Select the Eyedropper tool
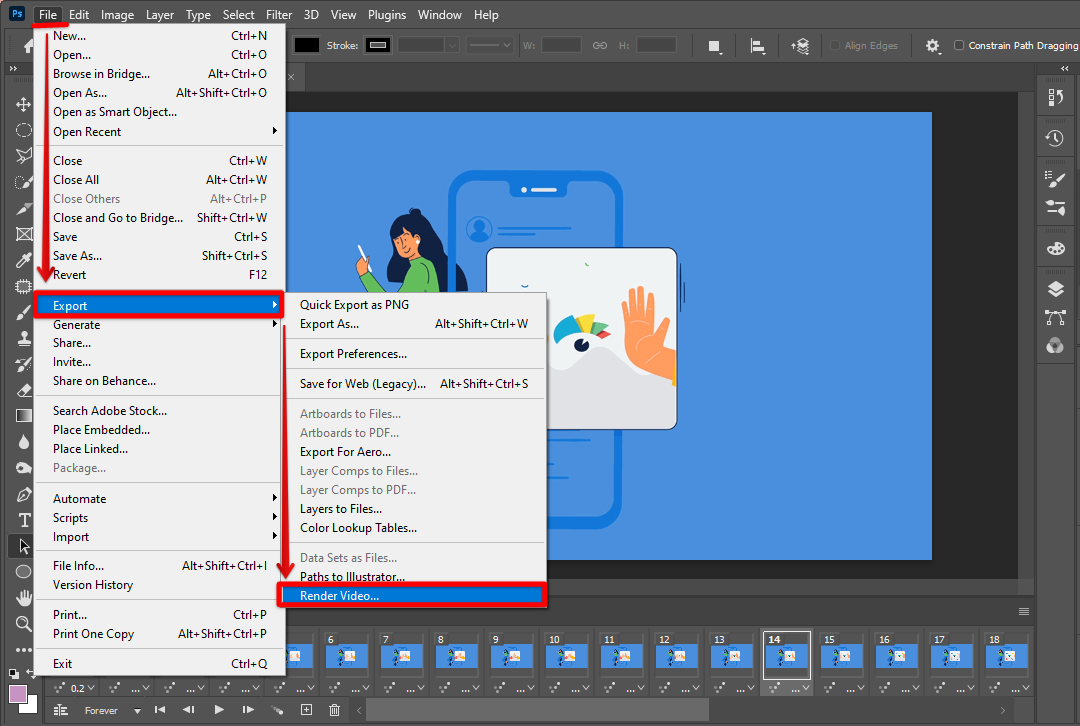The image size is (1080, 726). coord(24,261)
